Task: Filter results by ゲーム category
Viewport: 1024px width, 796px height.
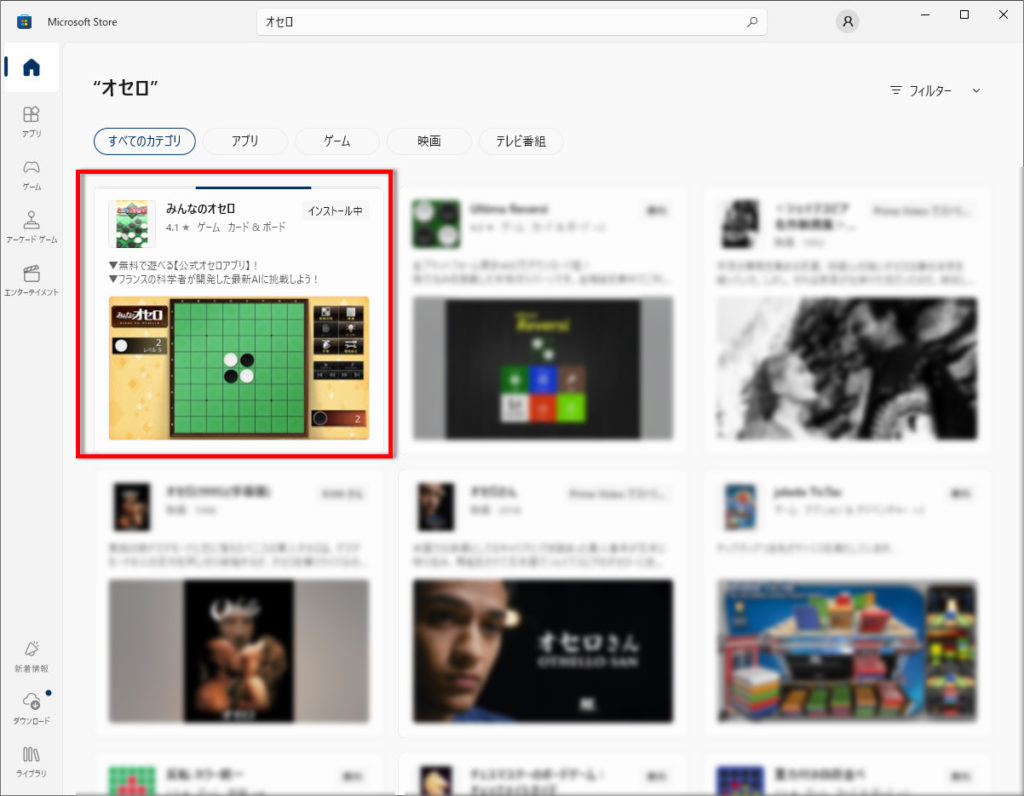Action: click(x=337, y=141)
